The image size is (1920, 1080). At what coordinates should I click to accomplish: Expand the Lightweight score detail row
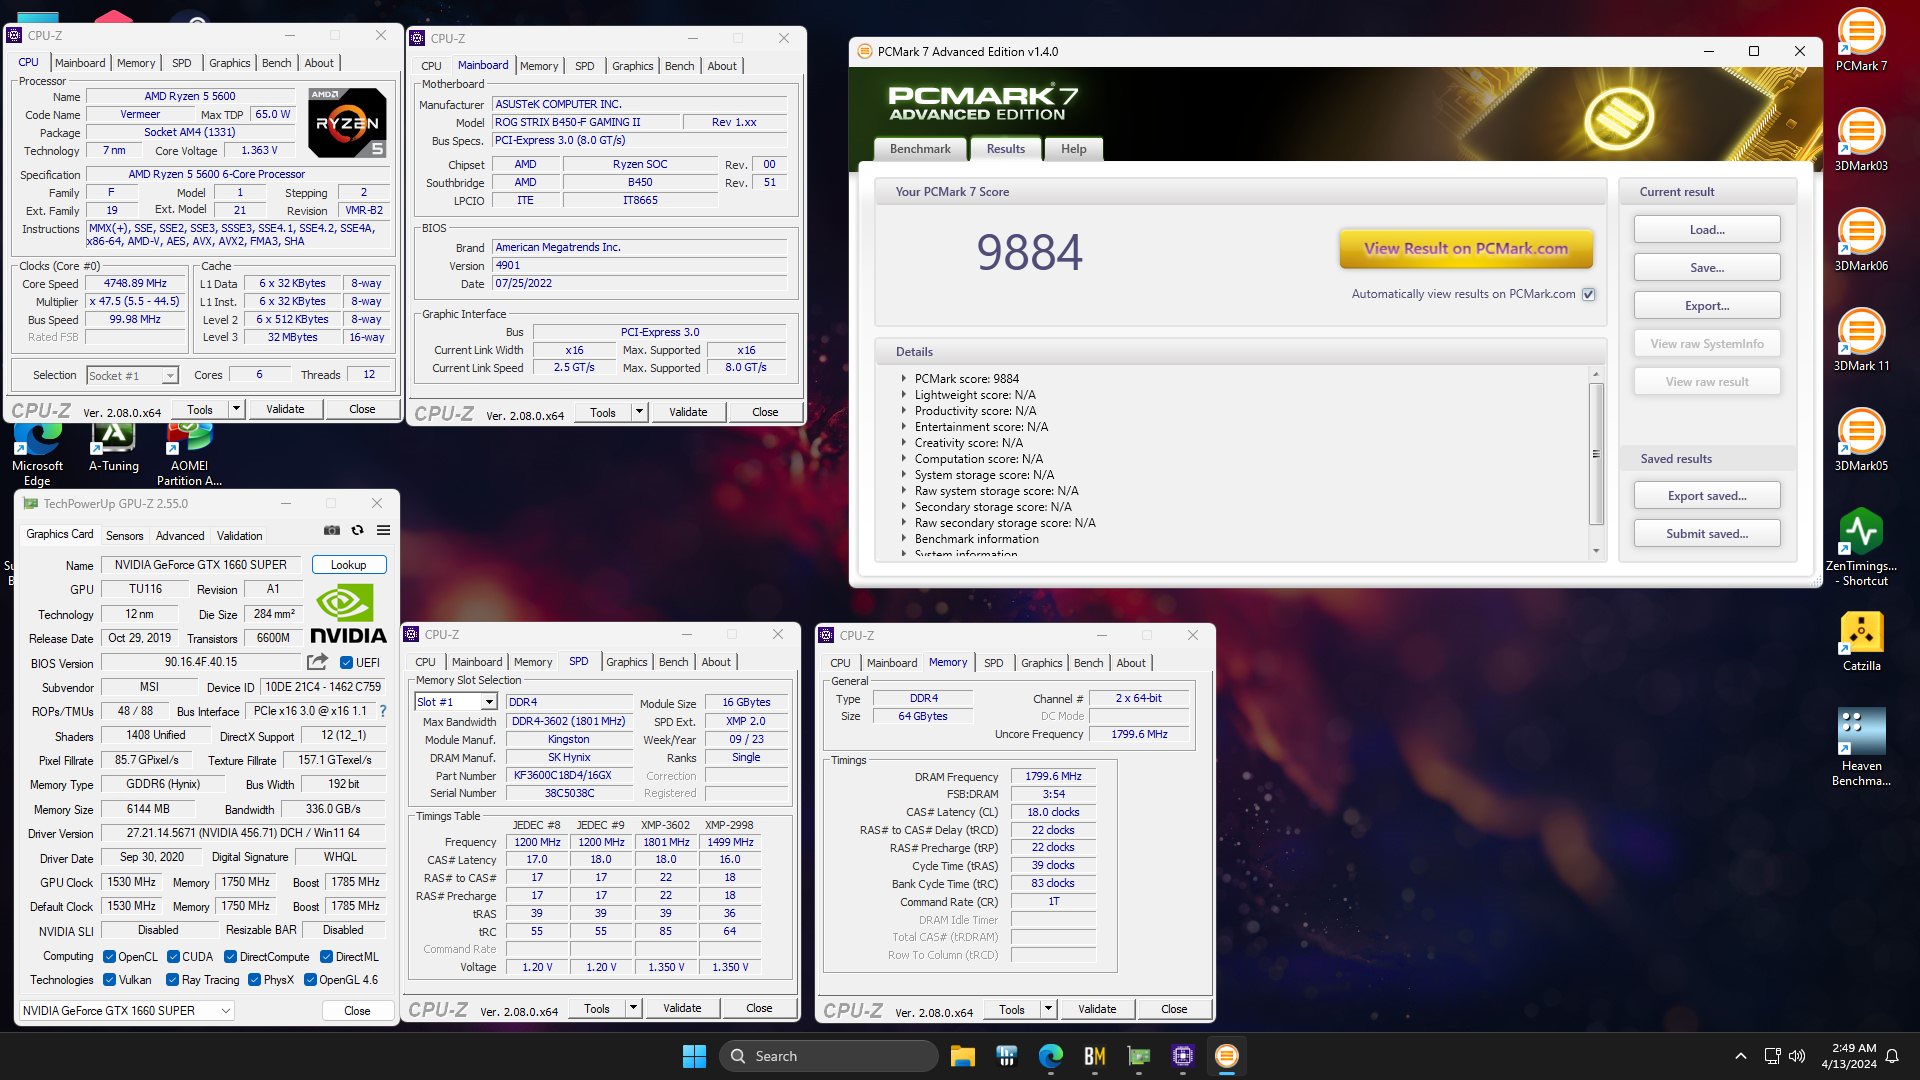[x=903, y=395]
